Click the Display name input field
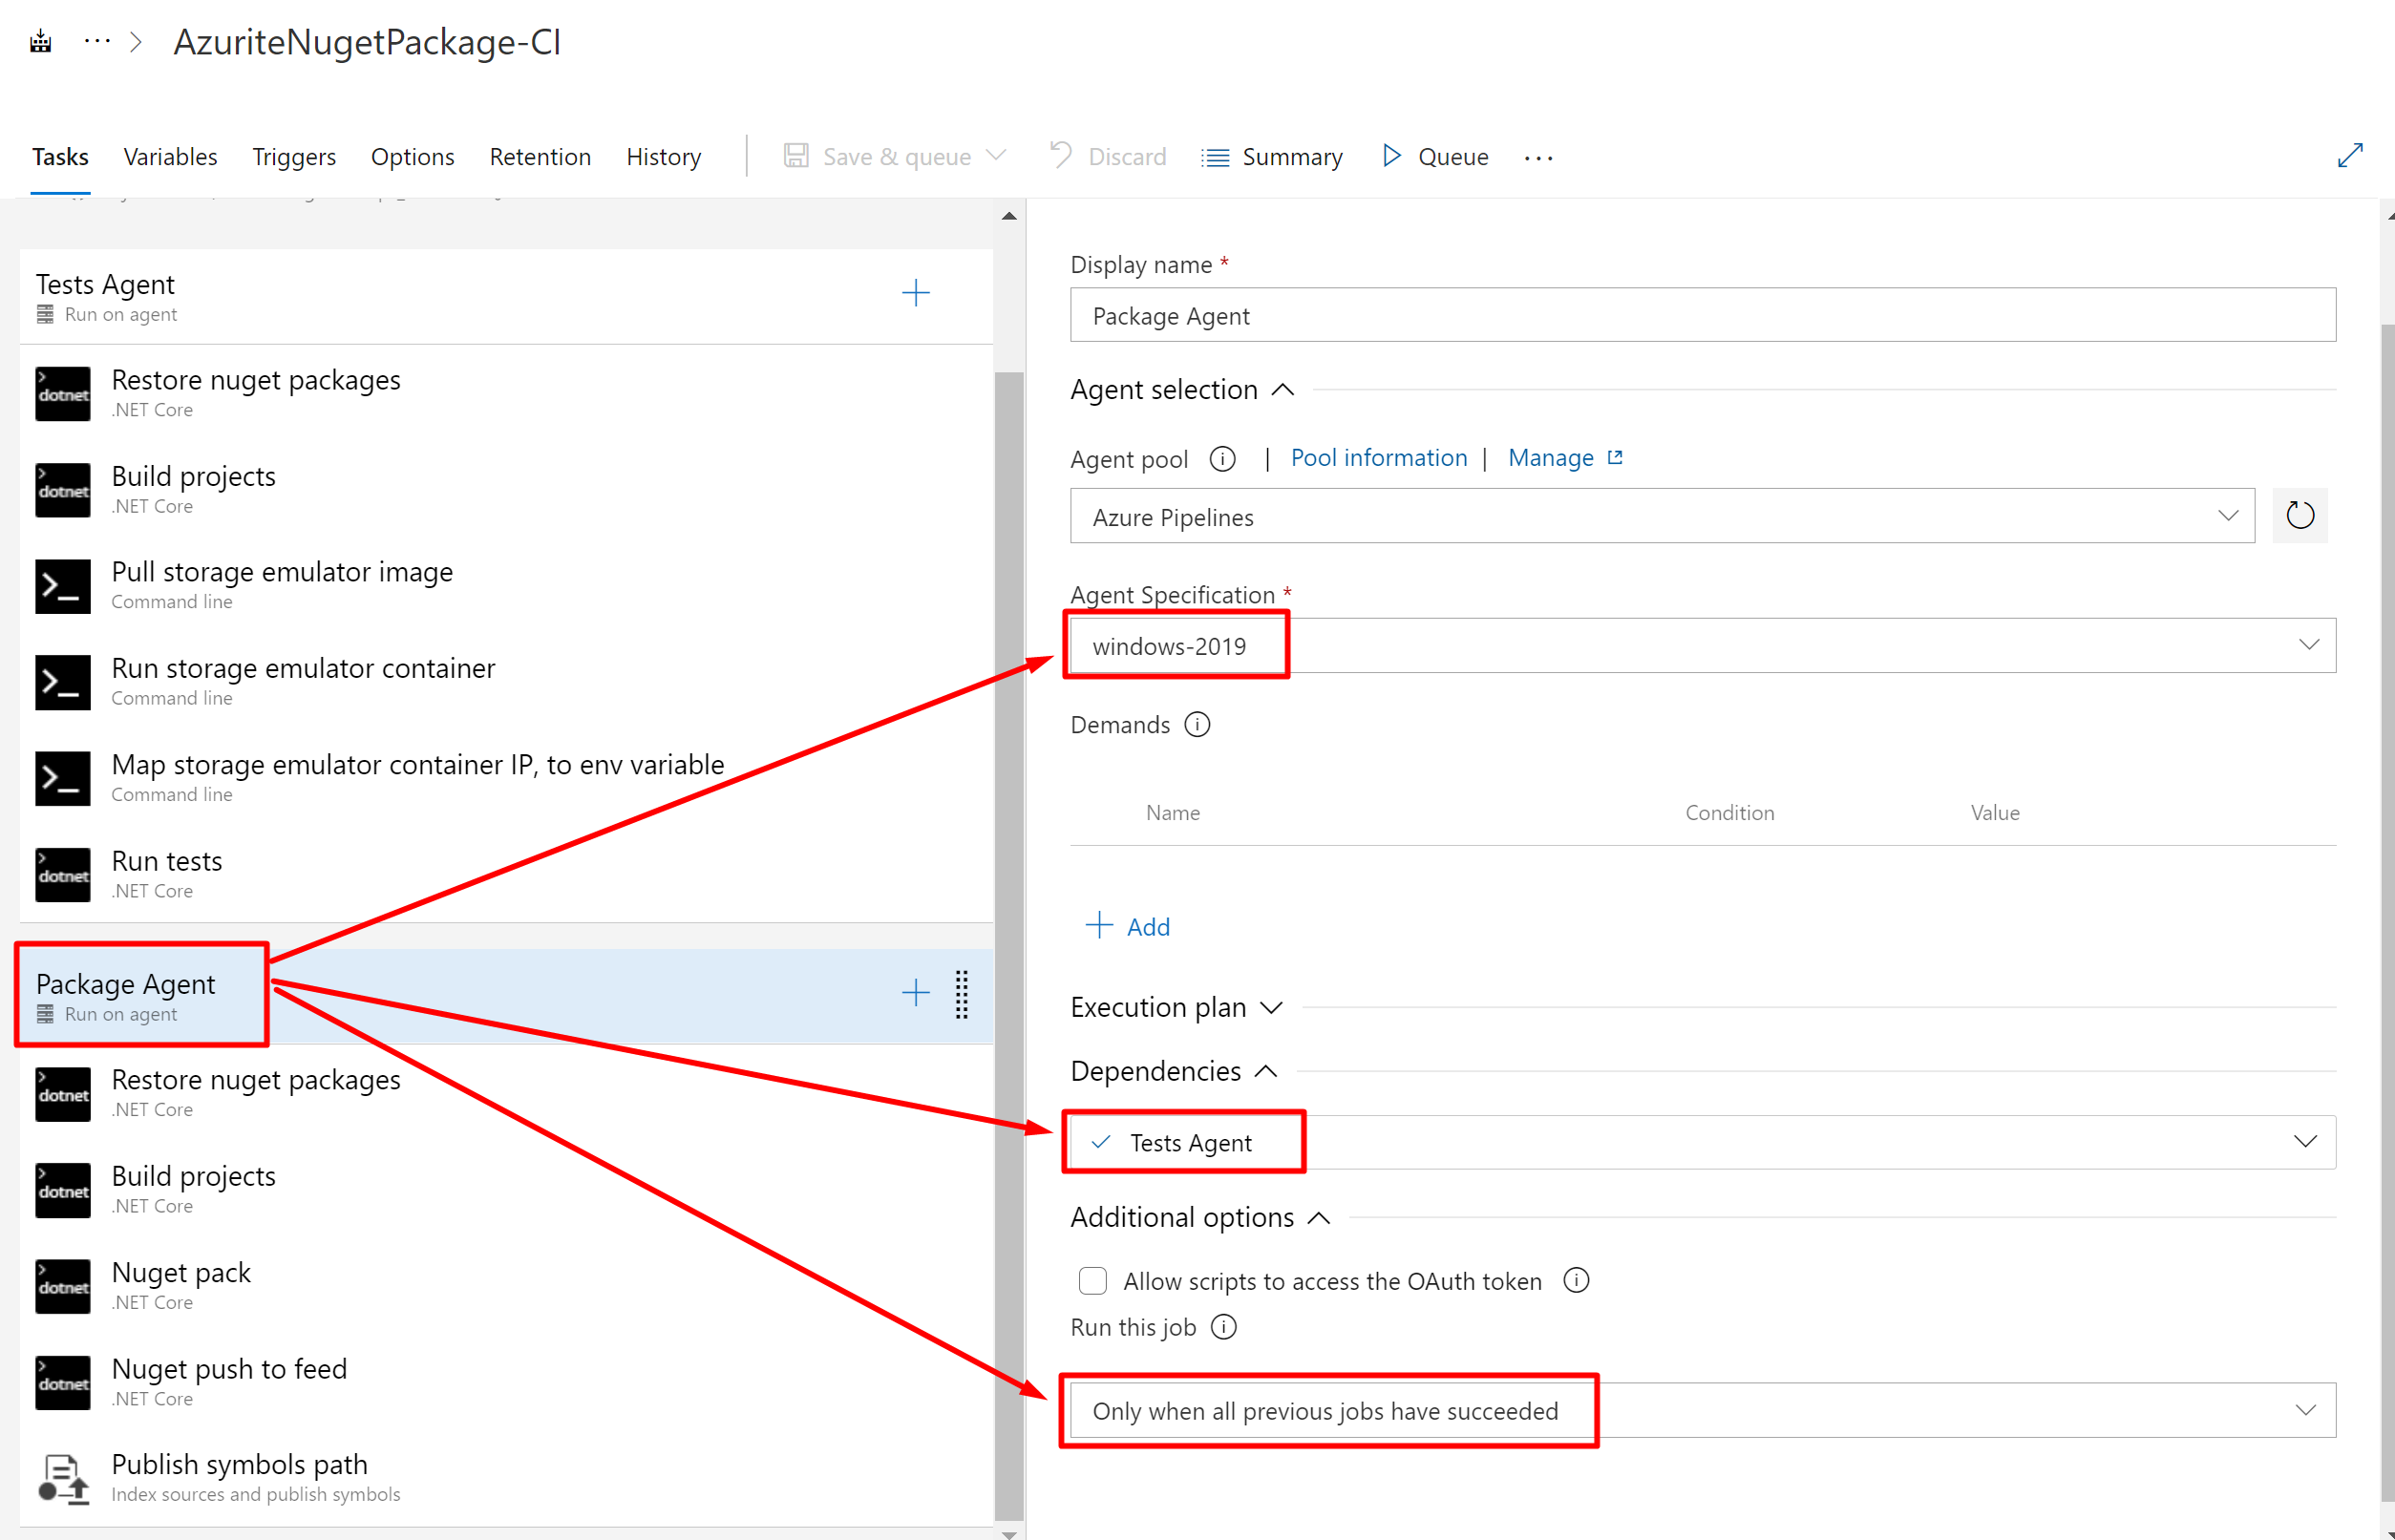The image size is (2395, 1540). [1703, 315]
